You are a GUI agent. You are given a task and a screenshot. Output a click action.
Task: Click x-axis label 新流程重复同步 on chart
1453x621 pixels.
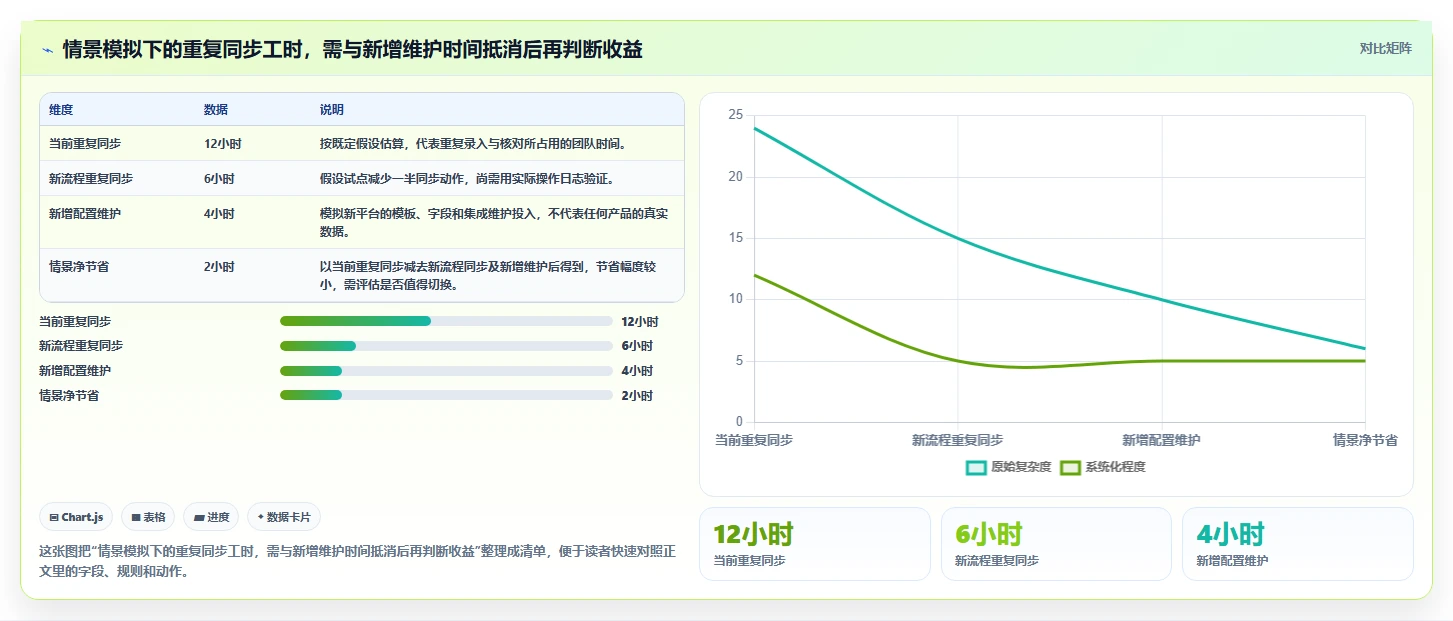[958, 440]
